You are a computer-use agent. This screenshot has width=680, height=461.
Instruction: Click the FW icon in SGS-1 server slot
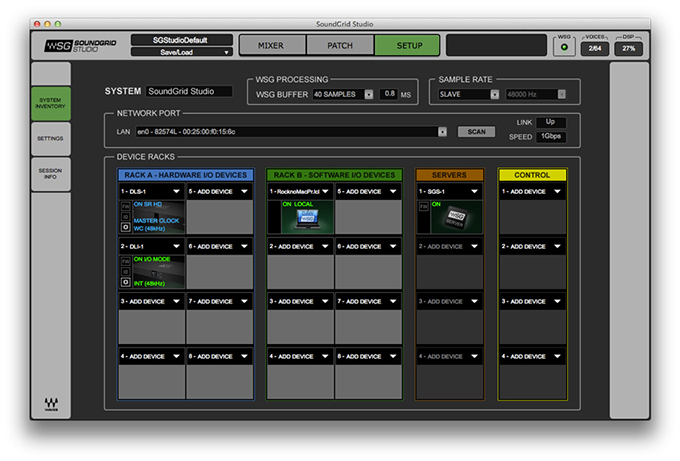423,206
